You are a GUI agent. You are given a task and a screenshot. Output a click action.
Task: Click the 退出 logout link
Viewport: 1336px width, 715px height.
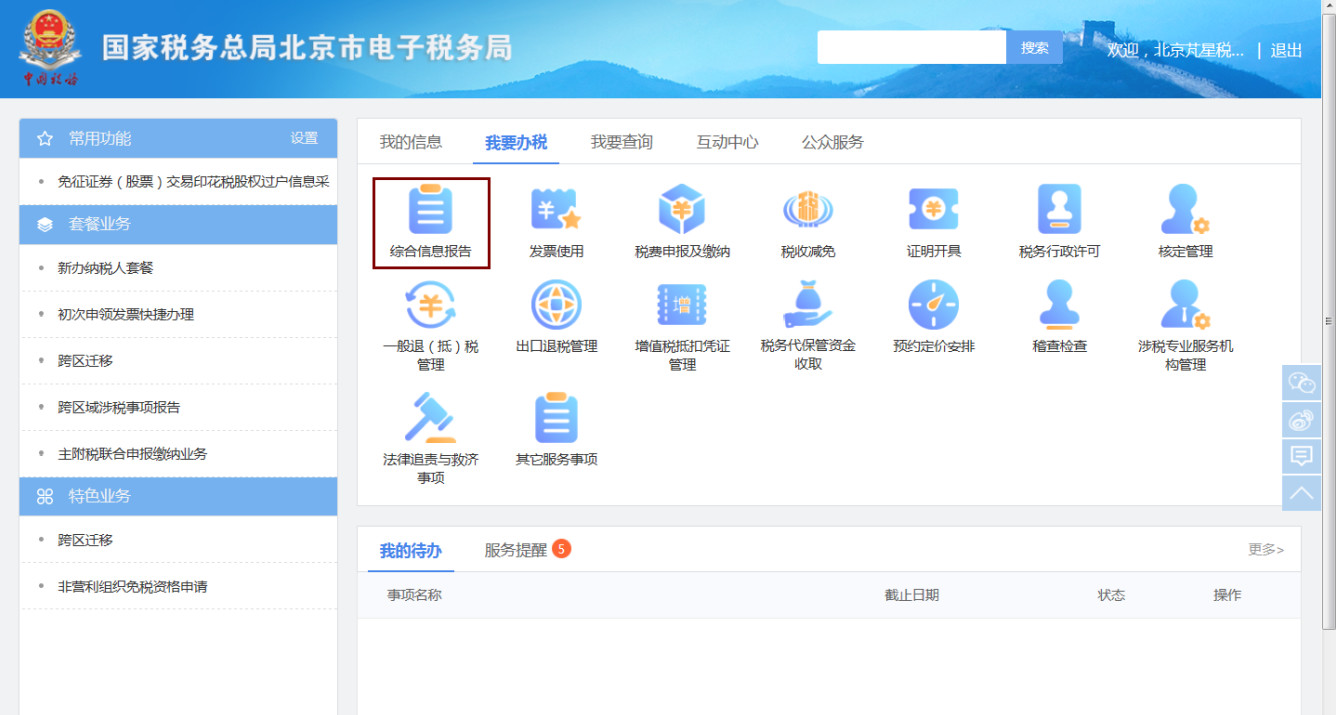coord(1286,50)
